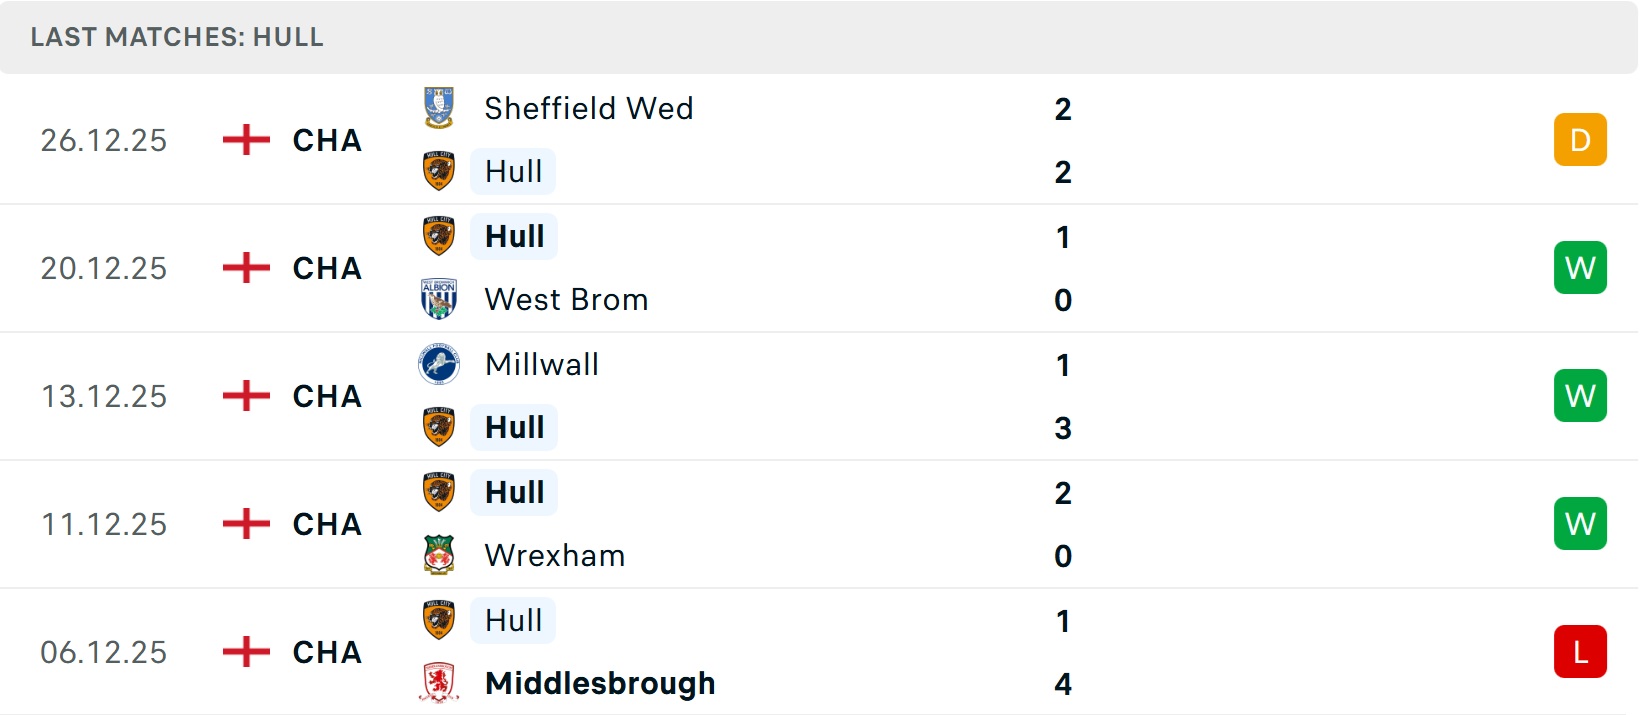Click the Last Matches: Hull header
1641x715 pixels.
(x=177, y=37)
